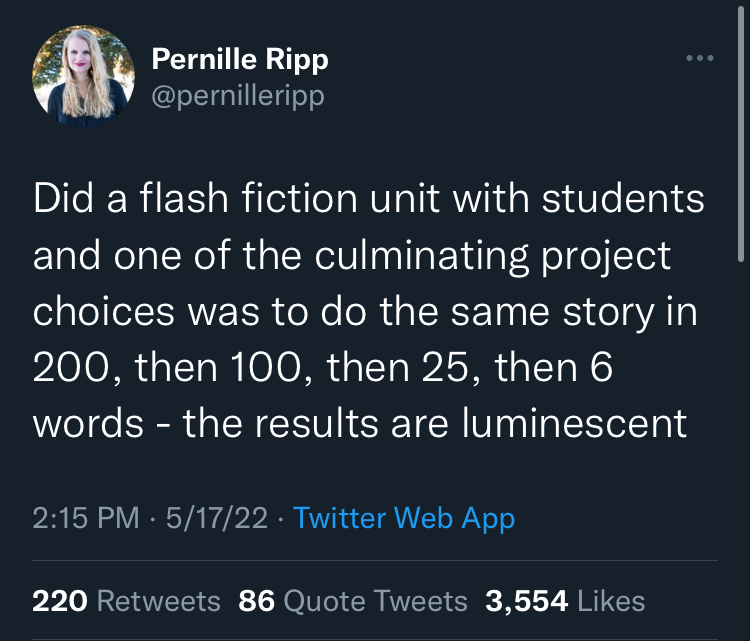Open the three-dot More options menu
750x641 pixels.
[x=700, y=59]
